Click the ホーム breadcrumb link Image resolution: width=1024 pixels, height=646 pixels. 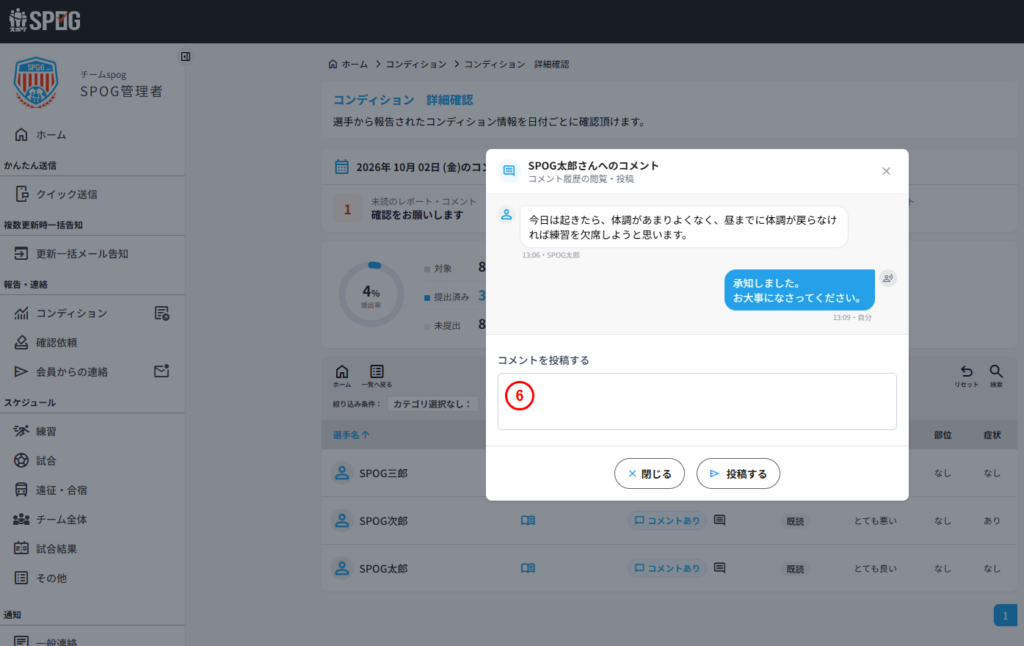pos(348,64)
